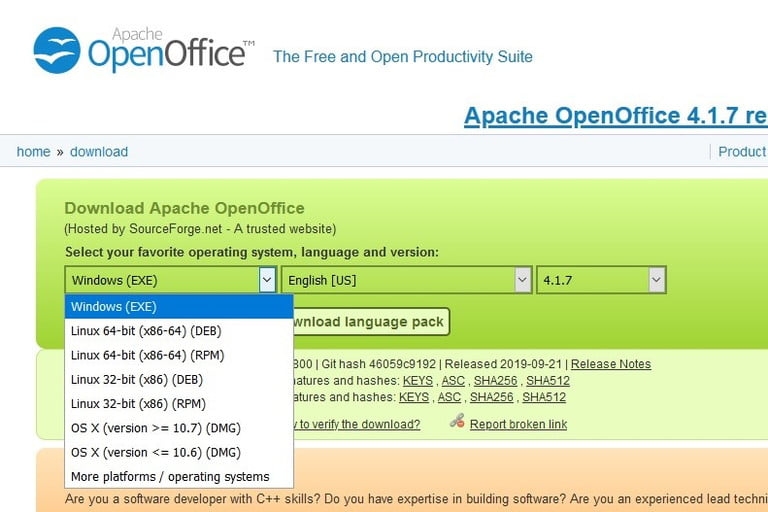
Task: Click the Download Apache OpenOffice heading
Action: point(184,208)
